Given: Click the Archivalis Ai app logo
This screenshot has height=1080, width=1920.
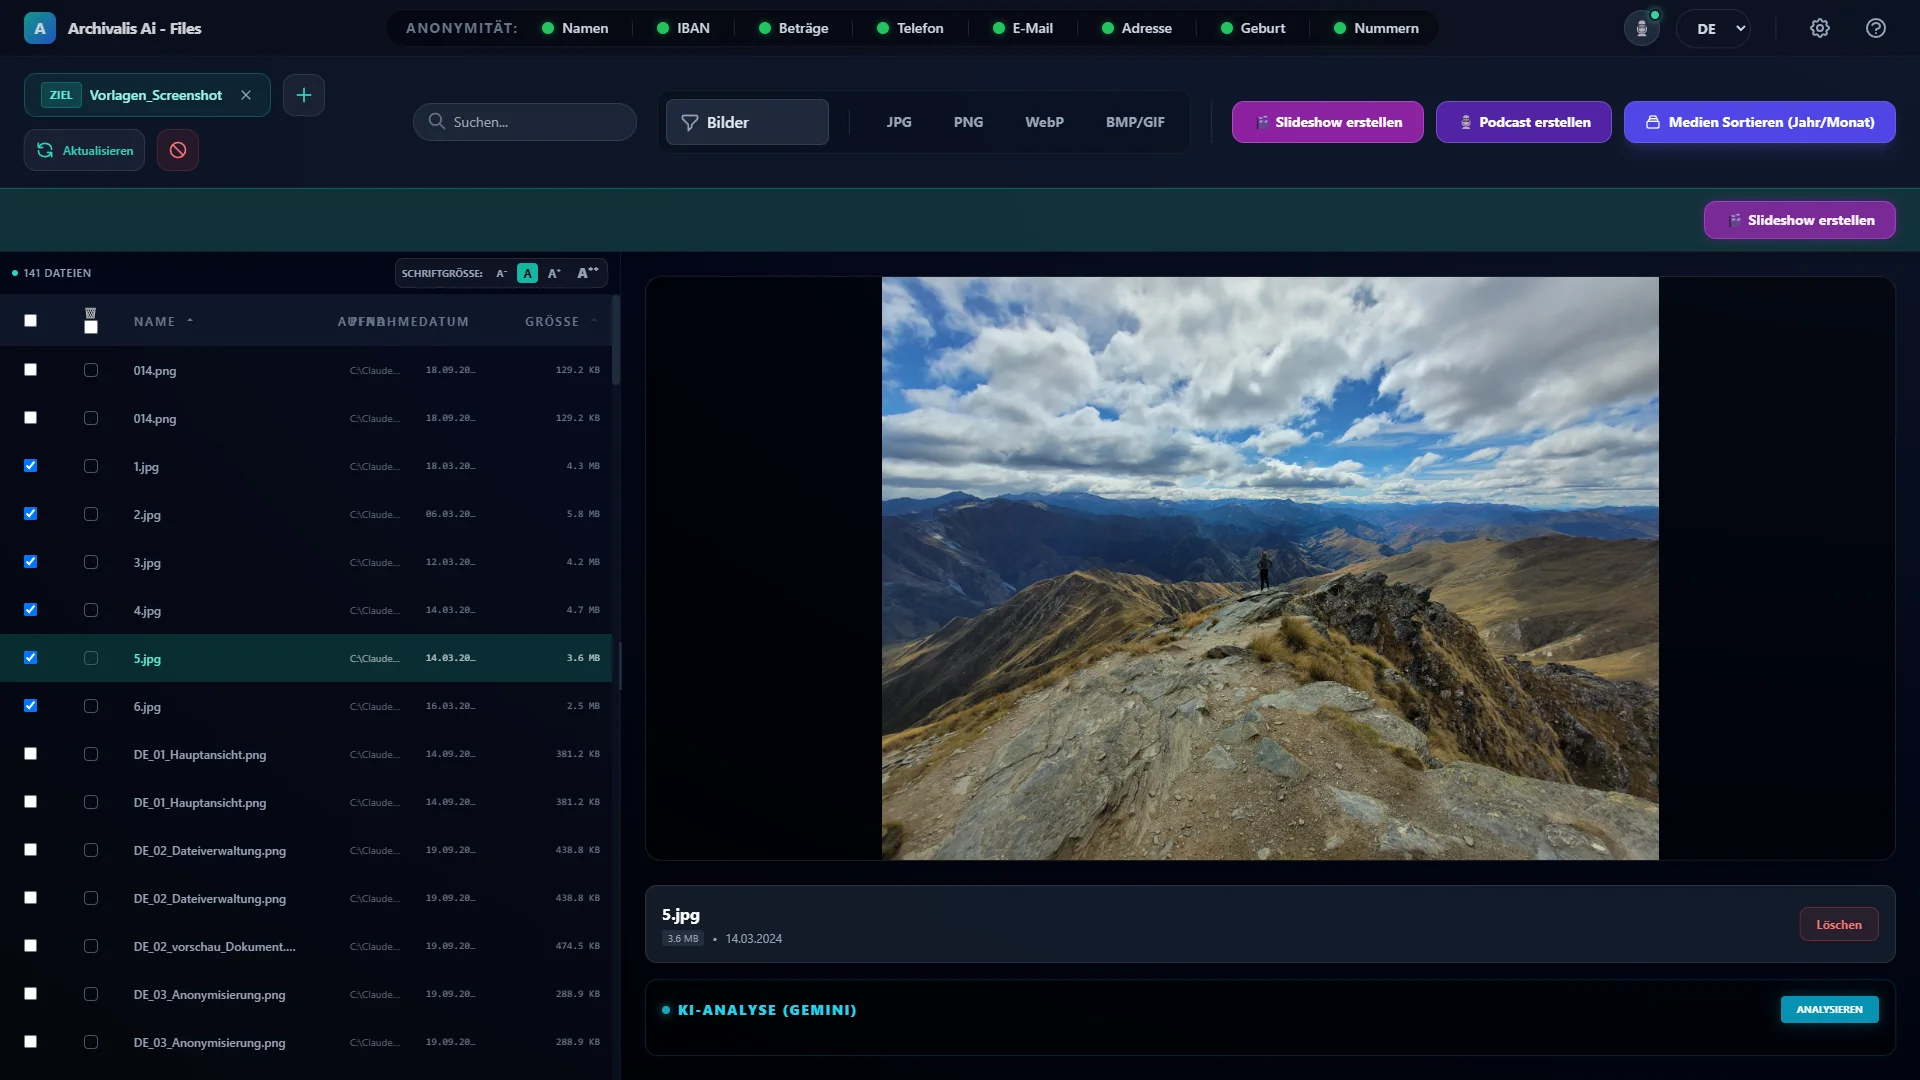Looking at the screenshot, I should click(x=40, y=28).
